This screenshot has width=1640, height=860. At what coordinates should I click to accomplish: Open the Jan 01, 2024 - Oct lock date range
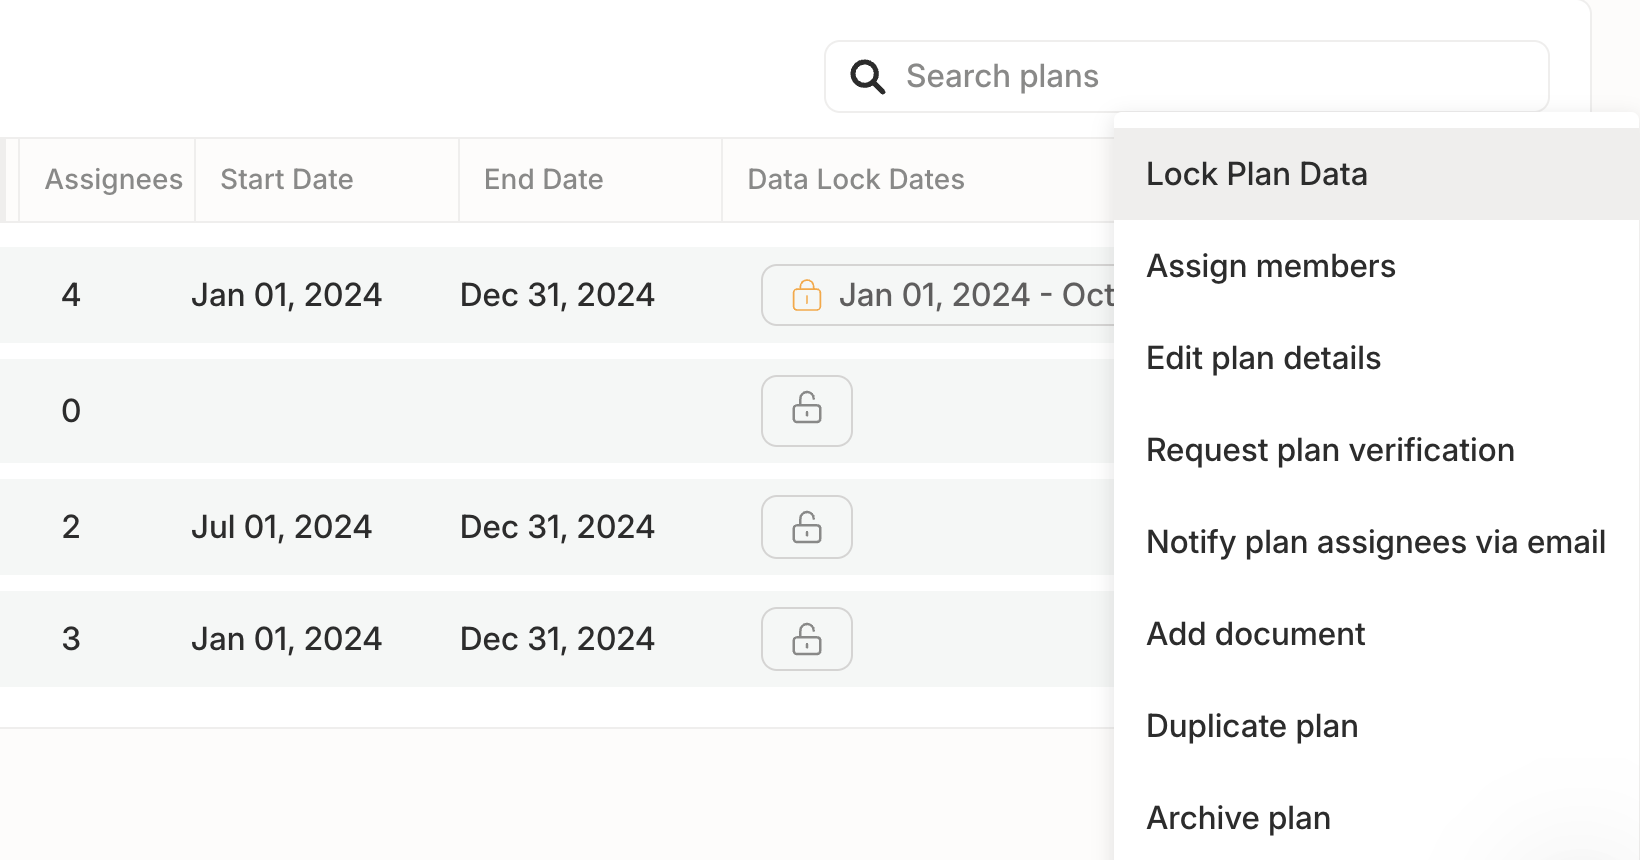point(938,295)
